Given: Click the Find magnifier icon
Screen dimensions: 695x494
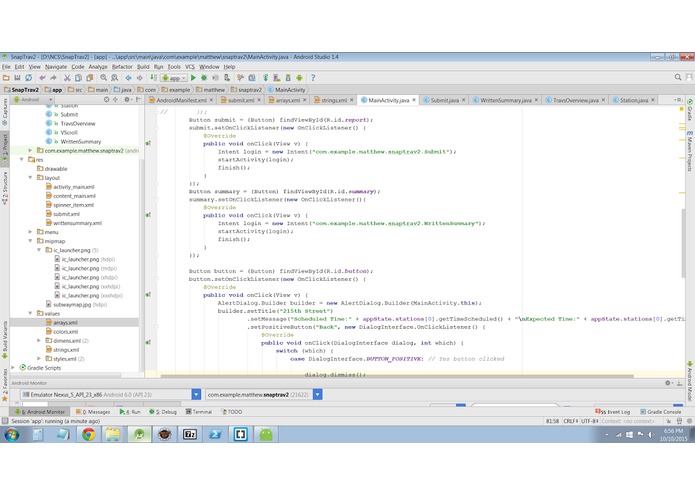Looking at the screenshot, I should point(103,78).
